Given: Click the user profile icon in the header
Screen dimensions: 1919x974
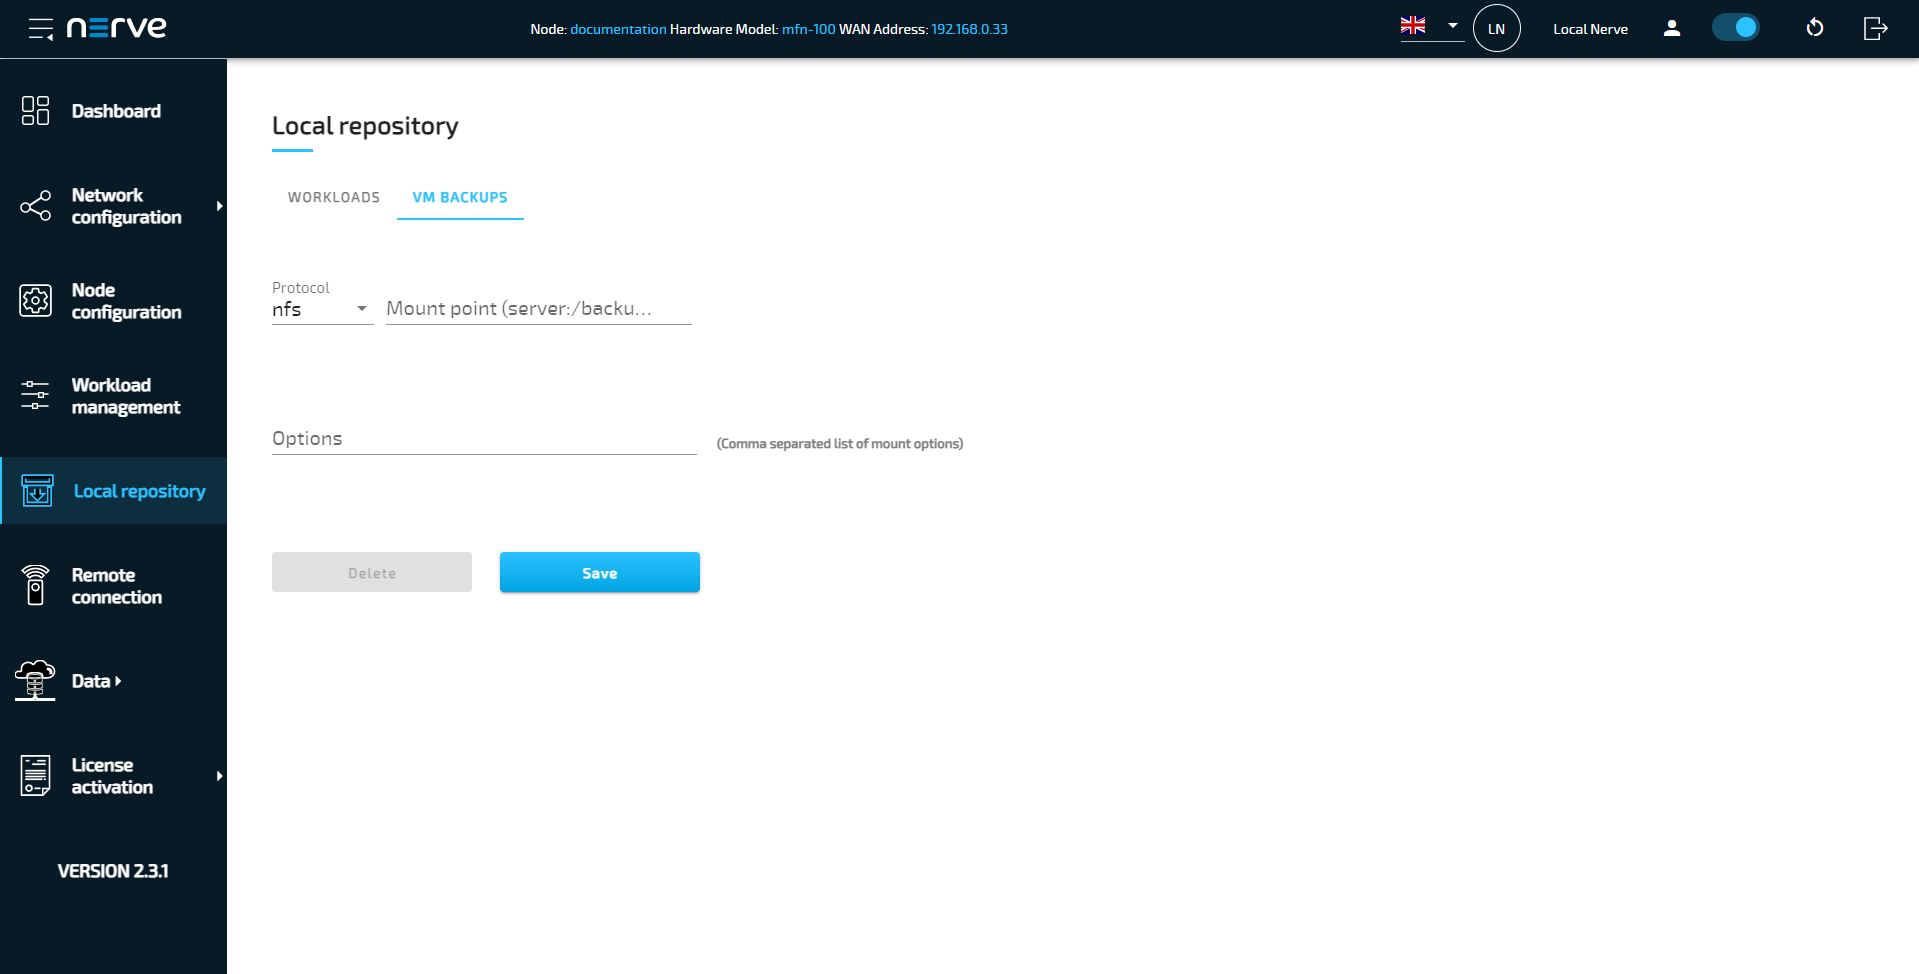Looking at the screenshot, I should click(1671, 29).
